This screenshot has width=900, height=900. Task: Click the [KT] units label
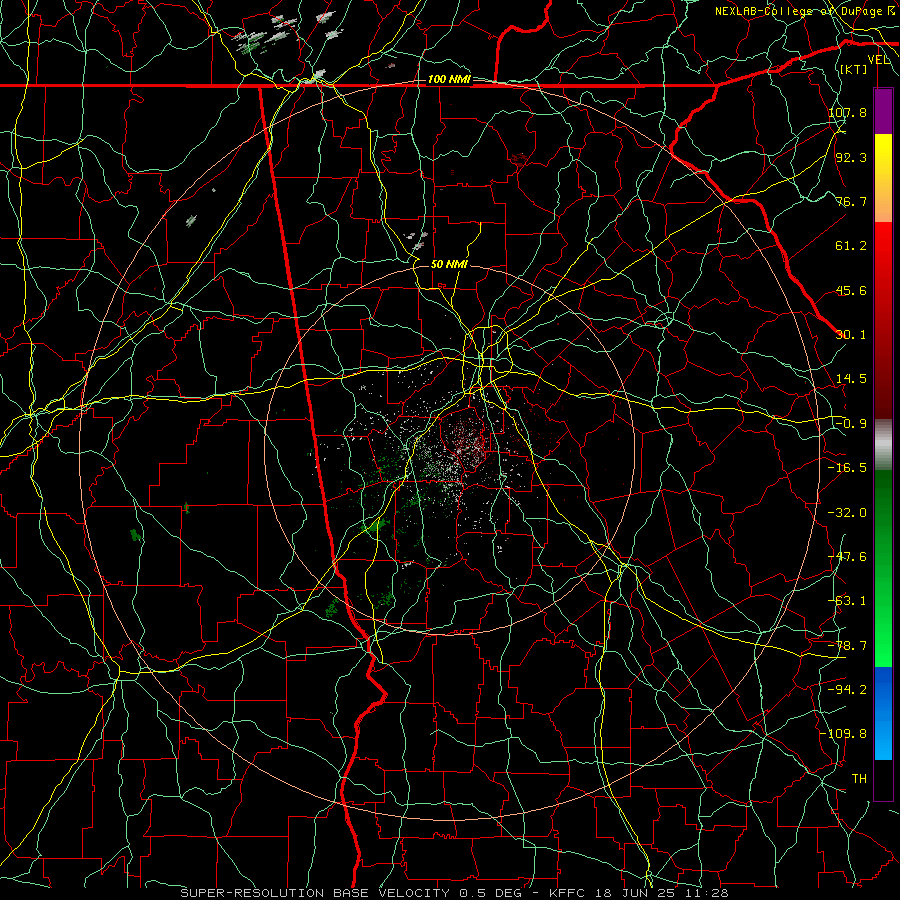coord(853,69)
